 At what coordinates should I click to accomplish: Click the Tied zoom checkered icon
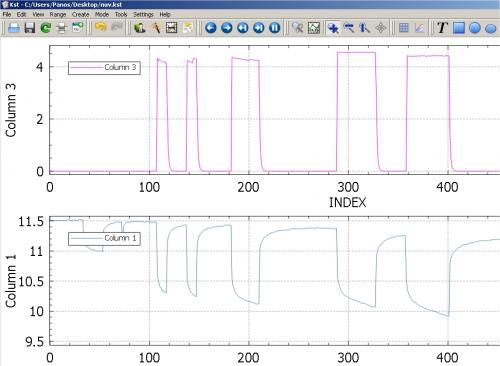(x=314, y=28)
